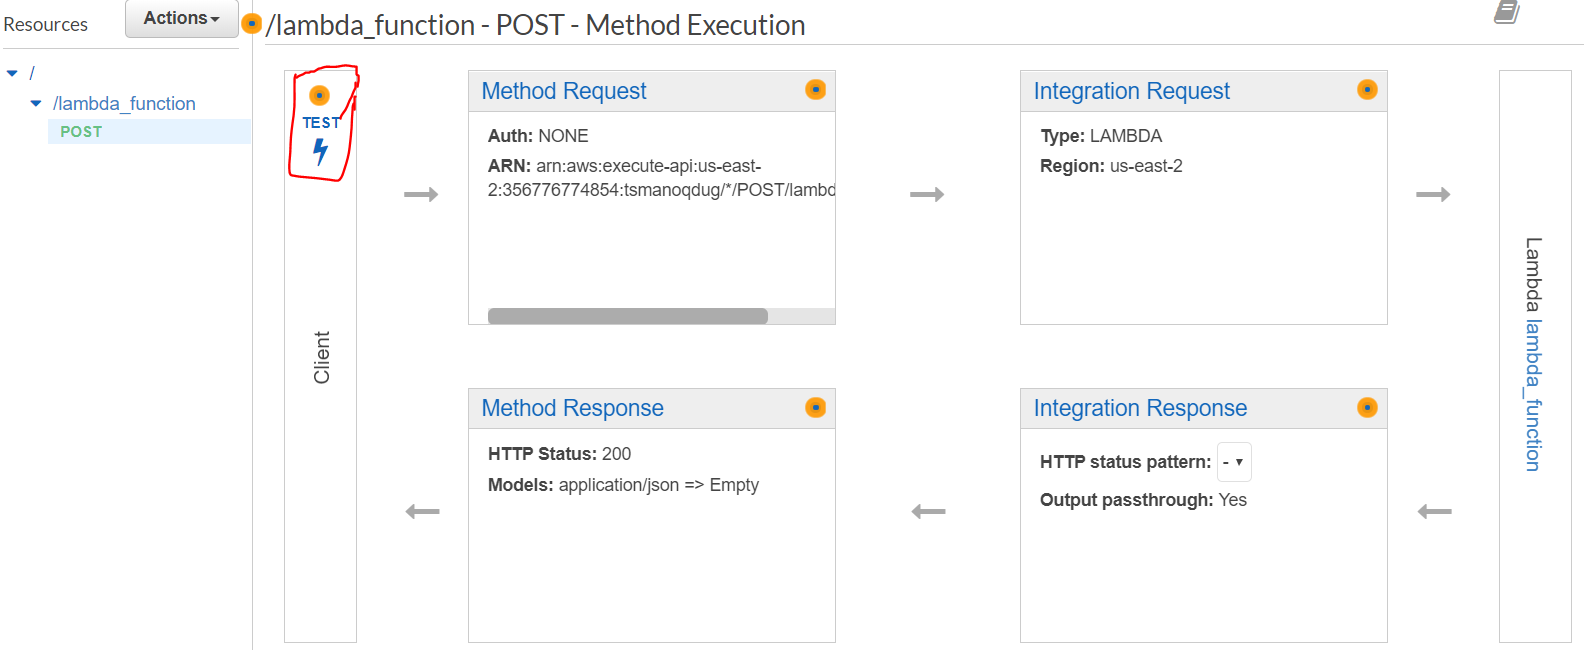Click orange dot beside page title
Image resolution: width=1584 pixels, height=650 pixels.
coord(252,23)
